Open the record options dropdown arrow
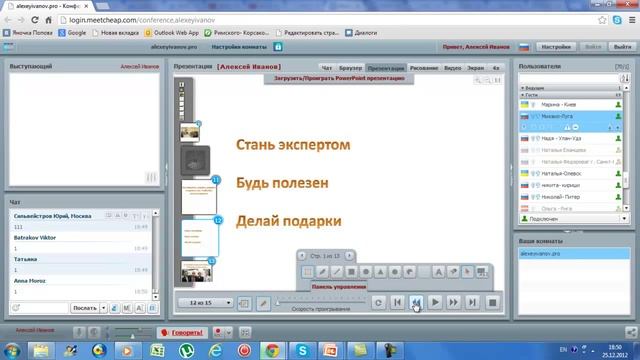The height and width of the screenshot is (360, 640). click(x=229, y=333)
